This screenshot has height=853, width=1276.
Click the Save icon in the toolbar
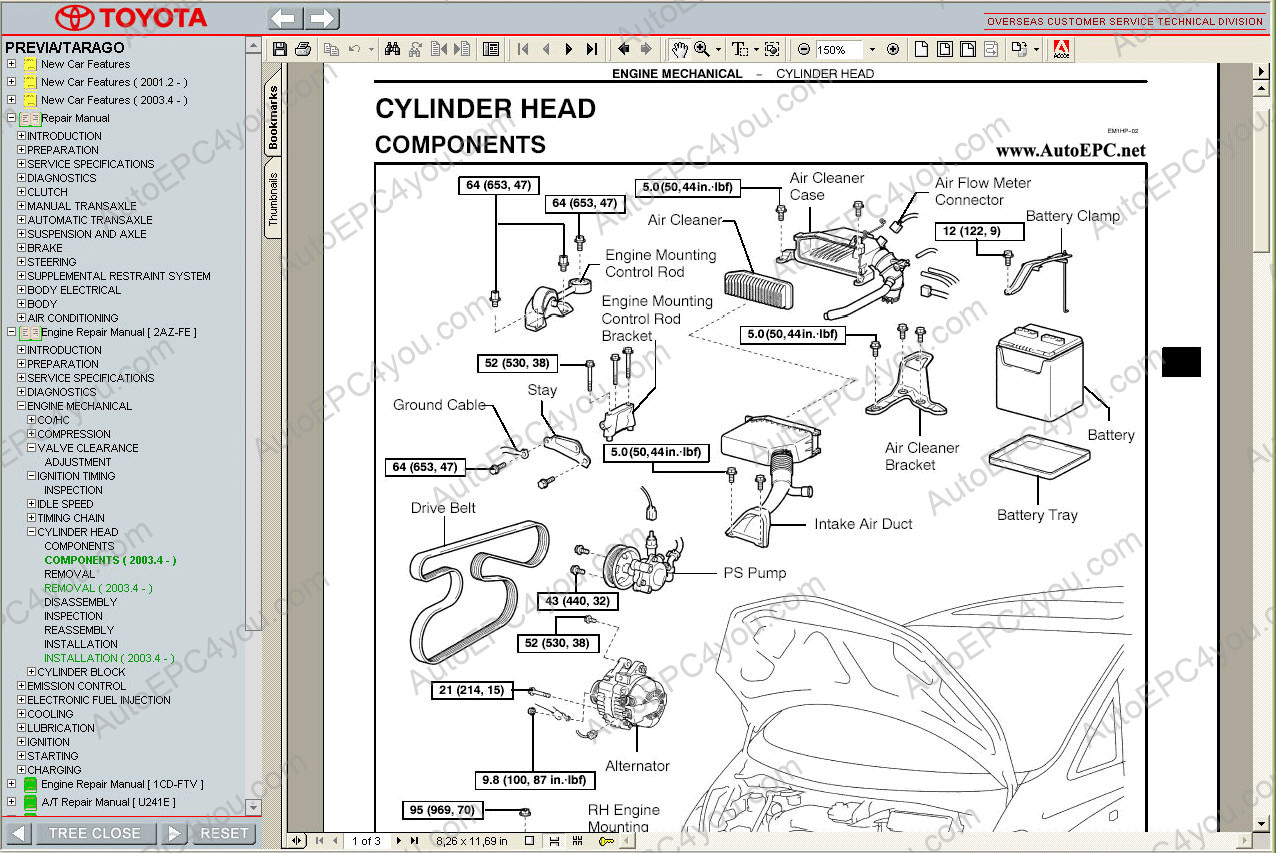(x=280, y=49)
